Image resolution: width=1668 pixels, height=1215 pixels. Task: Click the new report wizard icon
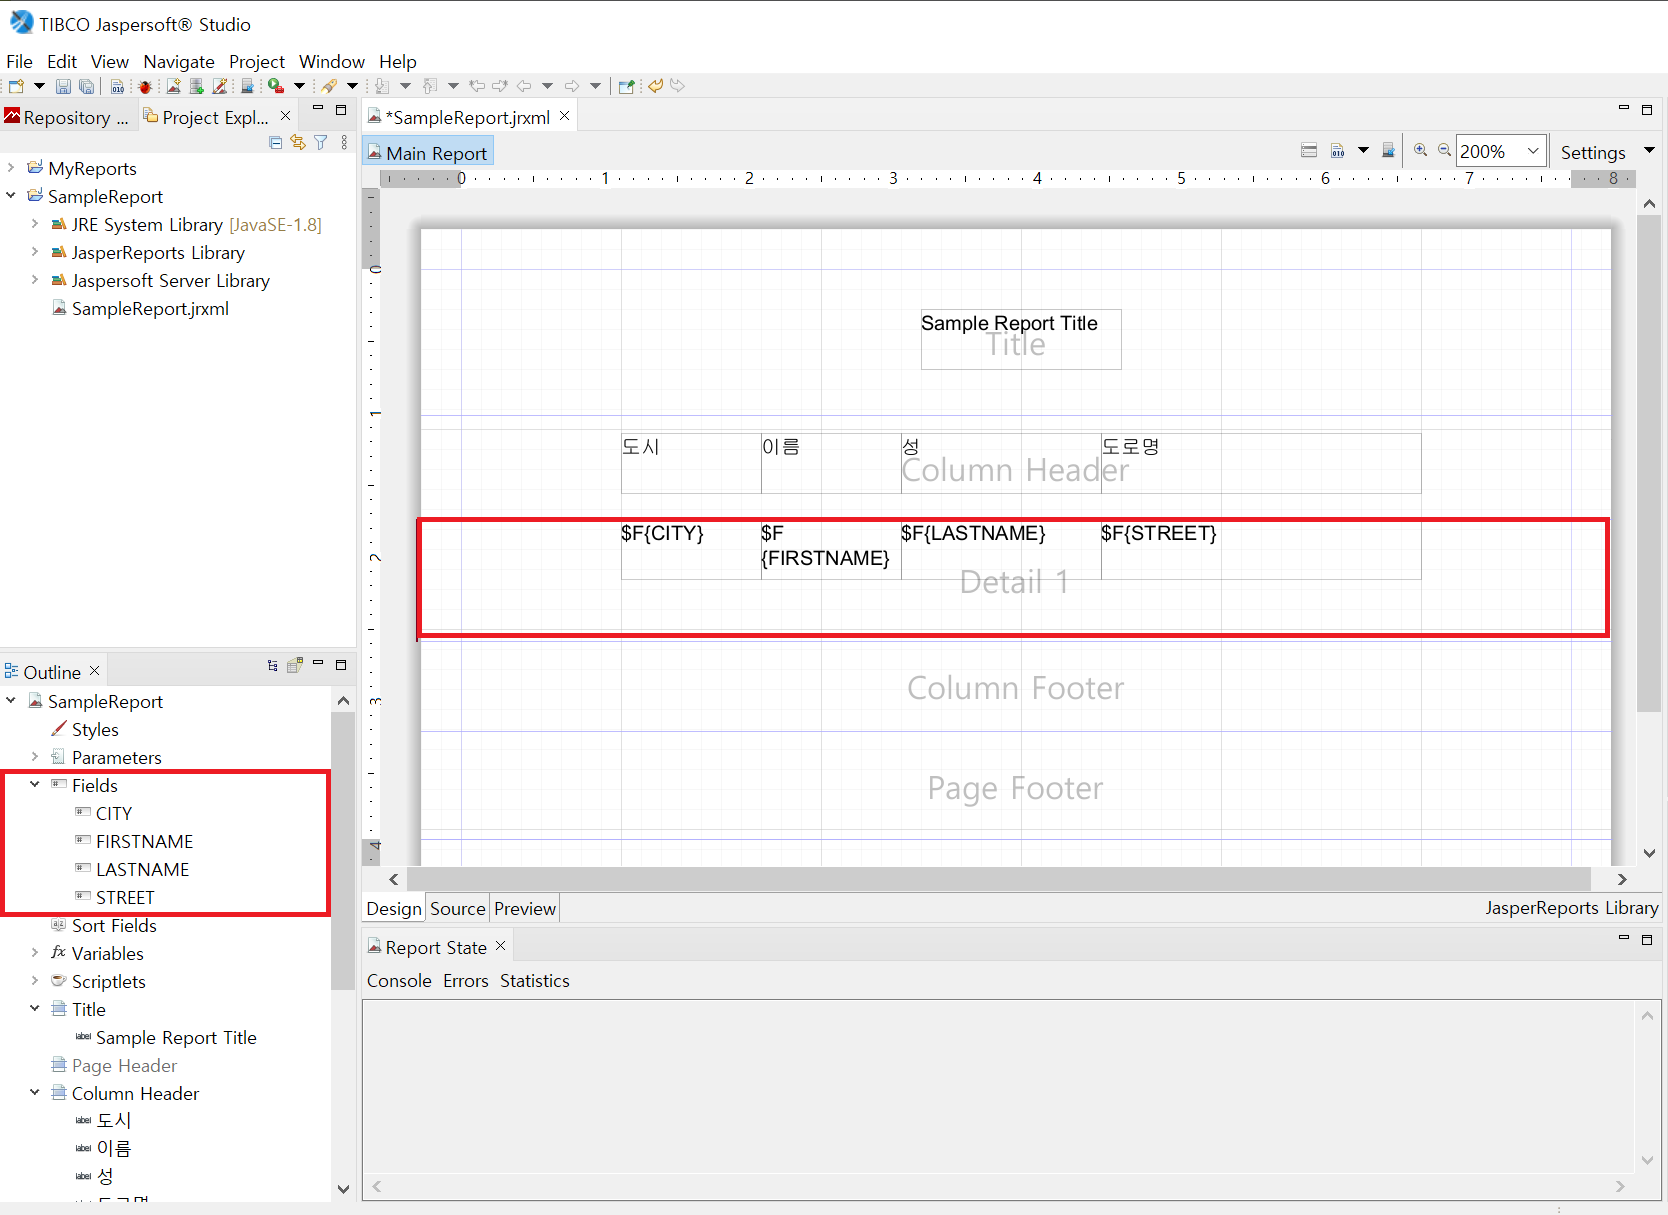pos(174,86)
